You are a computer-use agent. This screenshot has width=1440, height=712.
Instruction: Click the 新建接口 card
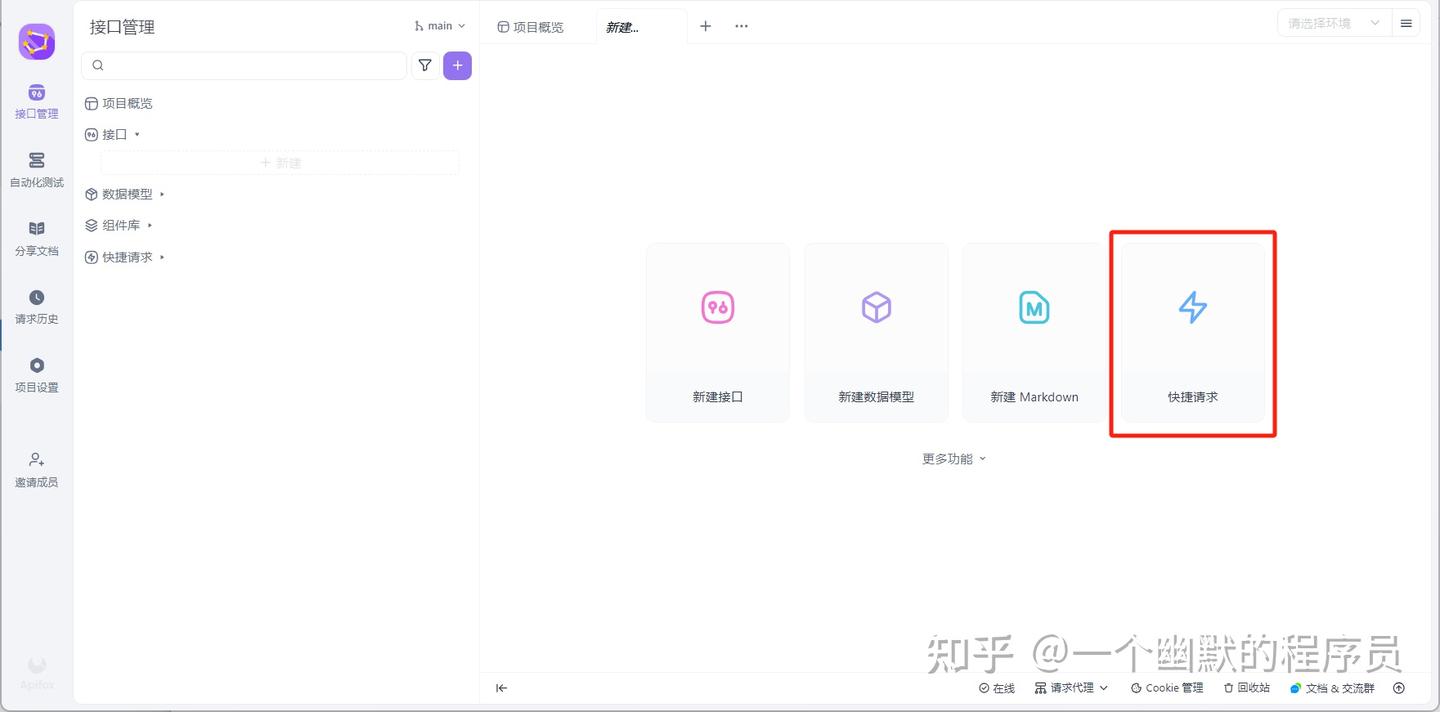coord(718,332)
